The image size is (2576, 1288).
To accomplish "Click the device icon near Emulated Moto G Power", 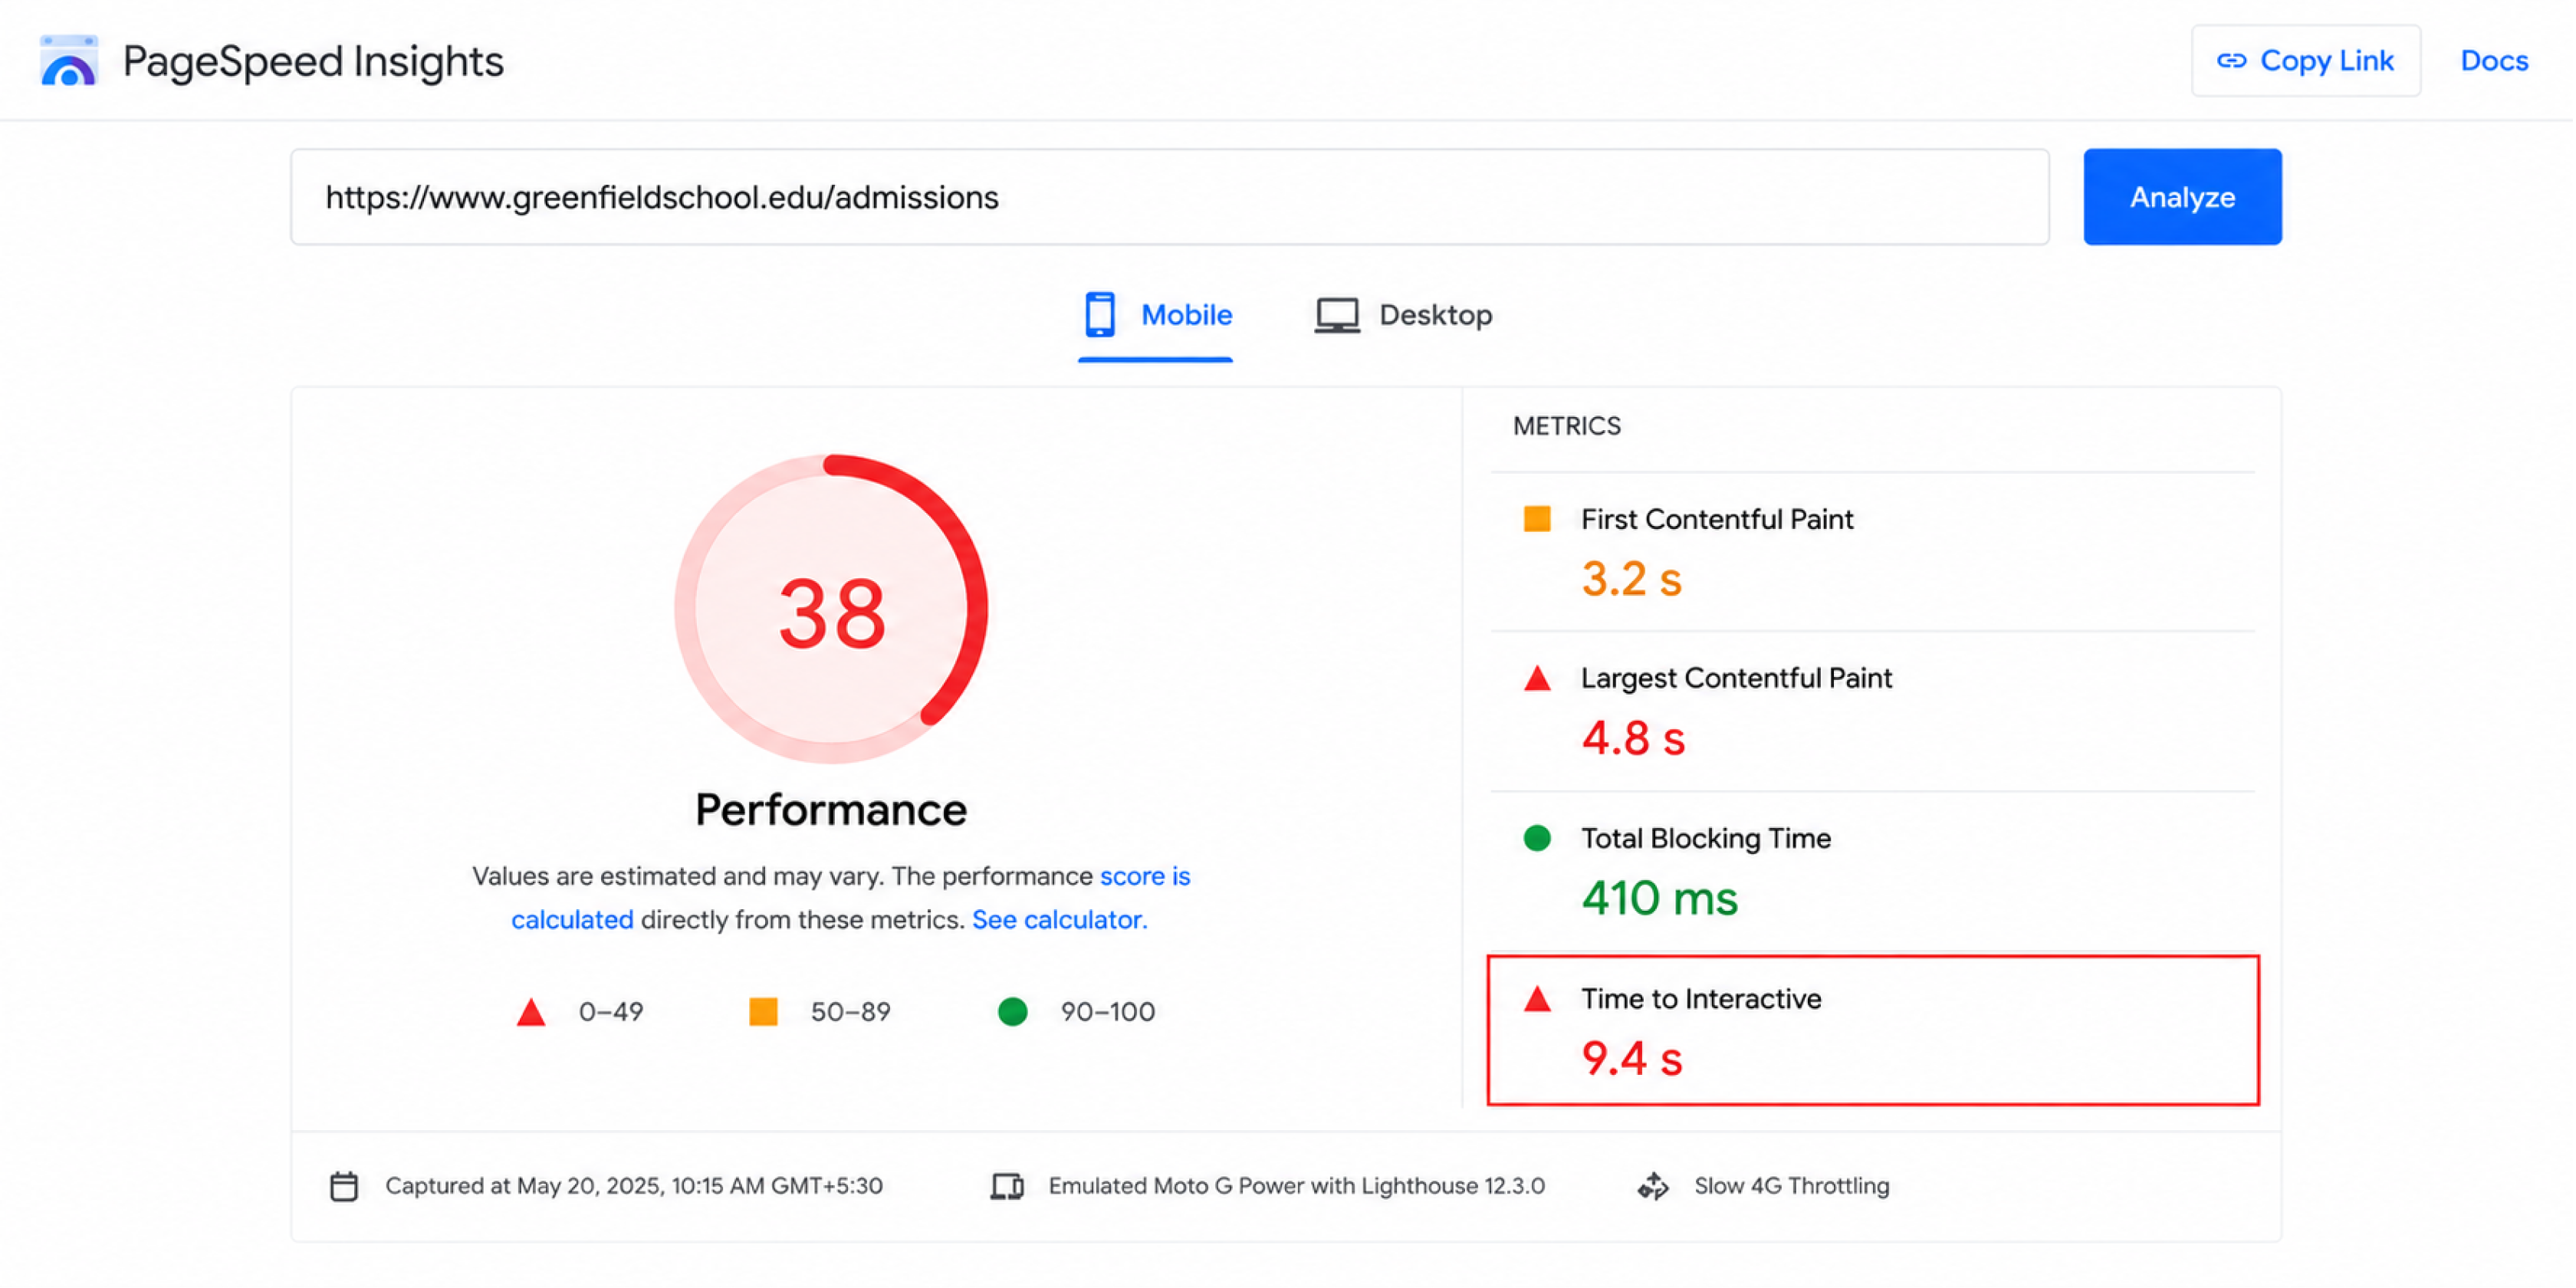I will pyautogui.click(x=1007, y=1186).
